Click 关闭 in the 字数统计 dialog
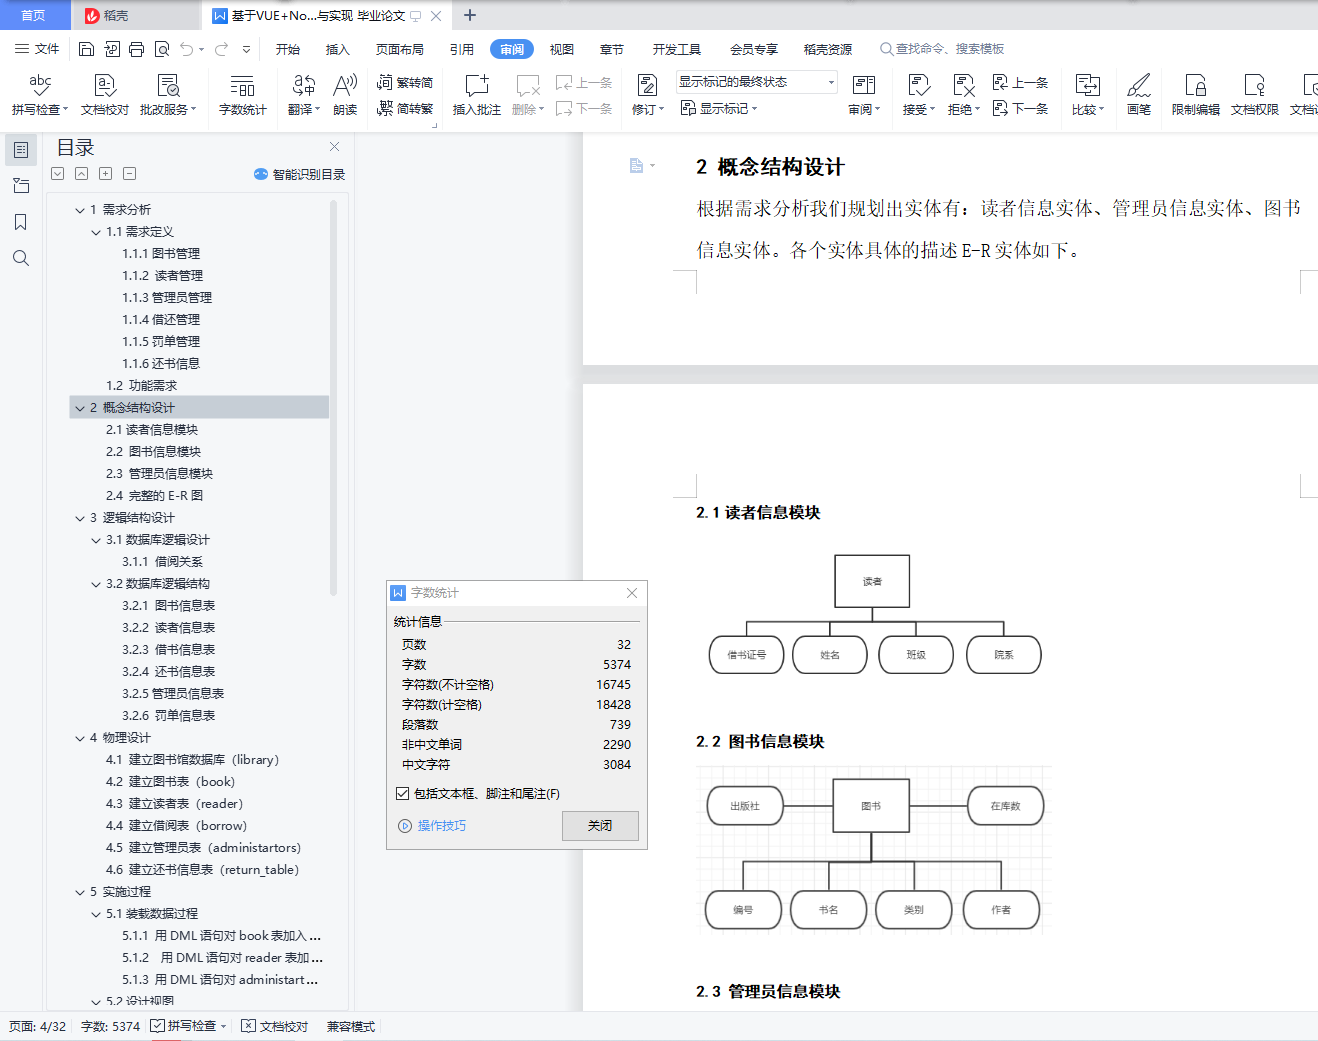This screenshot has height=1041, width=1318. [x=600, y=826]
